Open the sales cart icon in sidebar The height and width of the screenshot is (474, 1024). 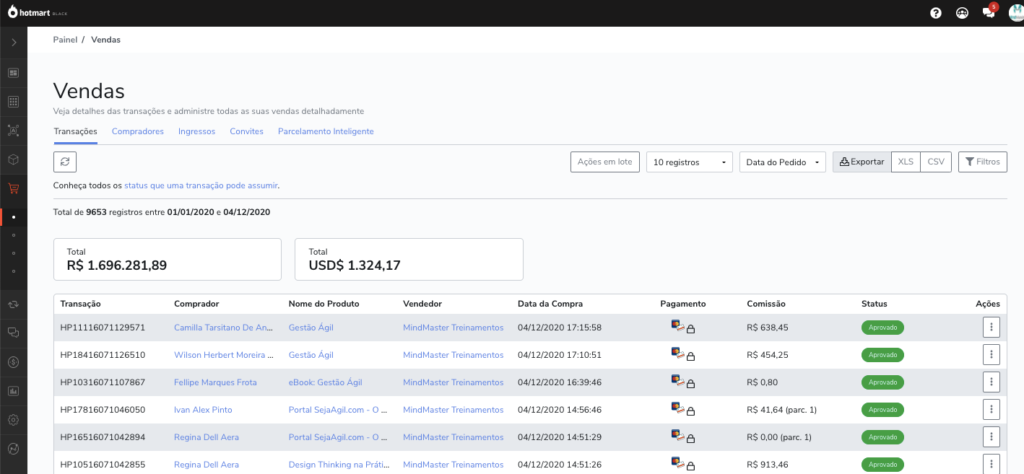point(13,189)
